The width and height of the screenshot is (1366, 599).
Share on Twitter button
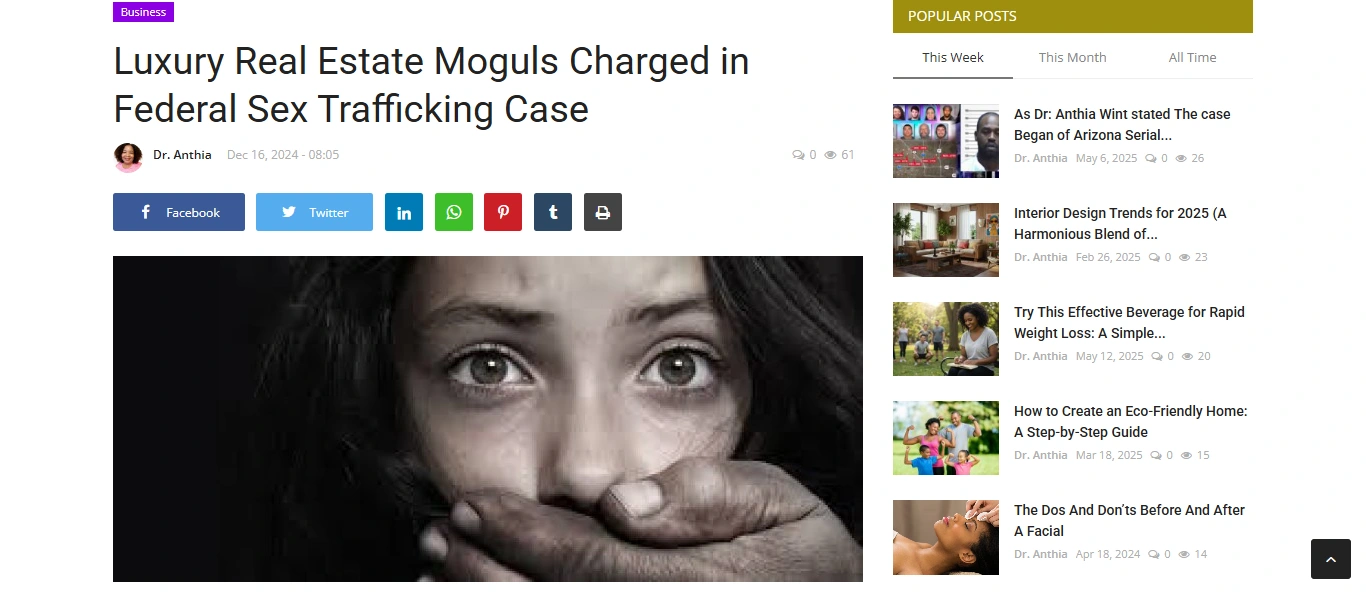(x=314, y=212)
